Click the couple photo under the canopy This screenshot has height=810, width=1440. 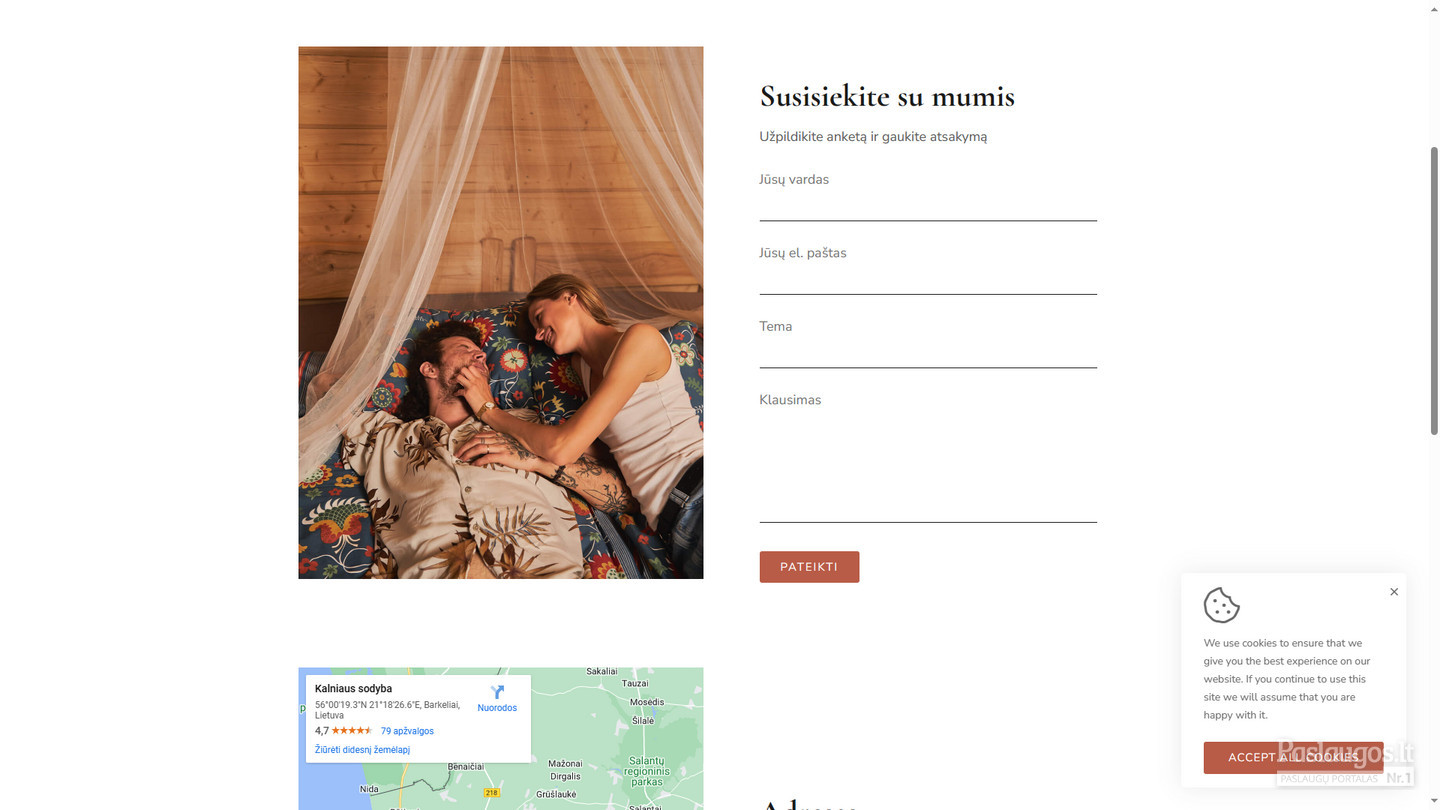(x=500, y=312)
